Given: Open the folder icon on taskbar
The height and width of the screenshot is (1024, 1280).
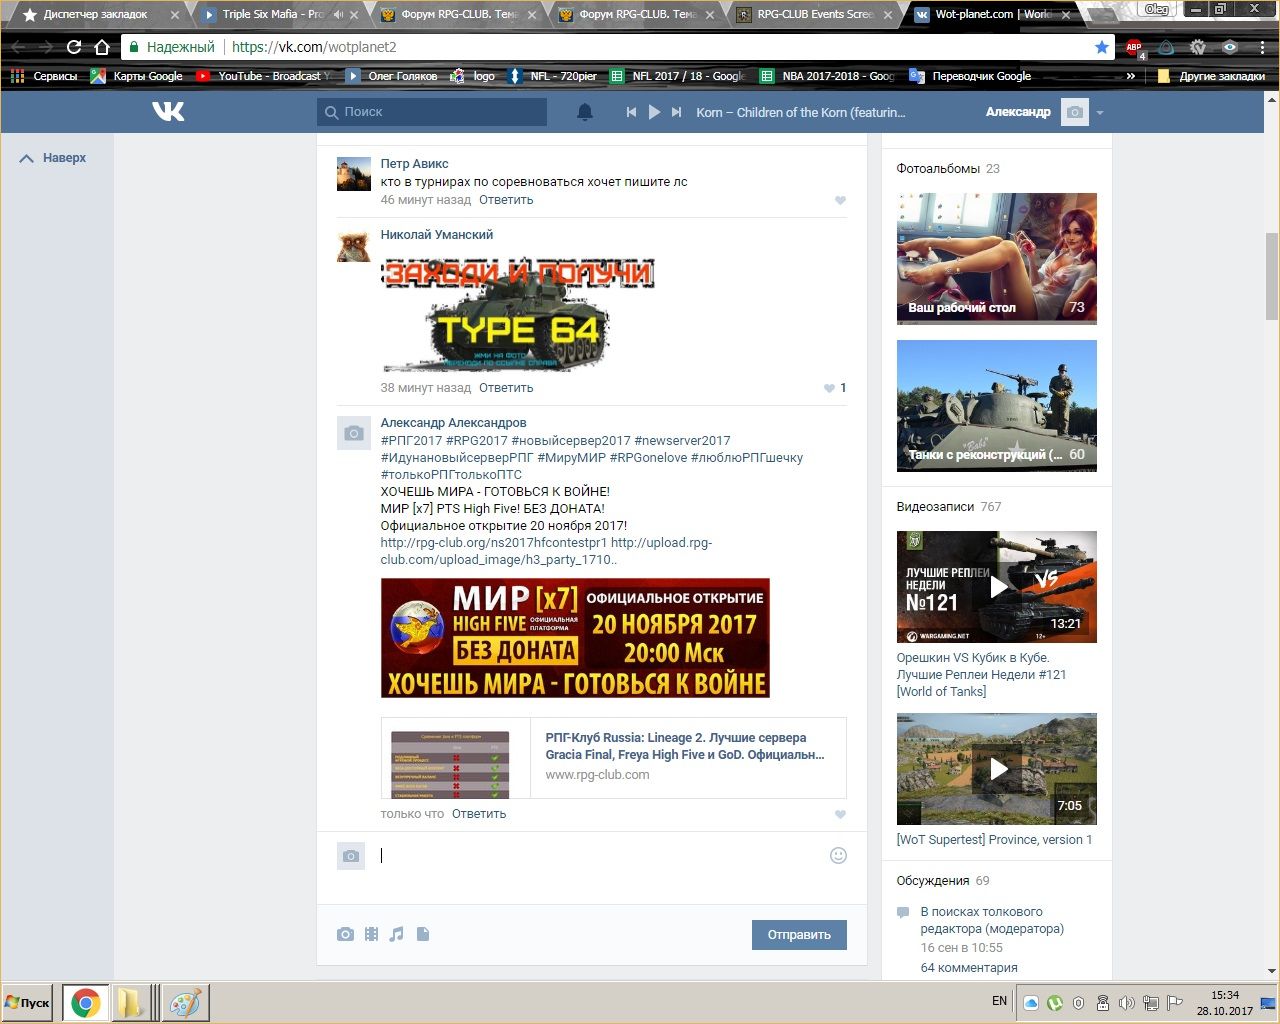Looking at the screenshot, I should 132,1003.
